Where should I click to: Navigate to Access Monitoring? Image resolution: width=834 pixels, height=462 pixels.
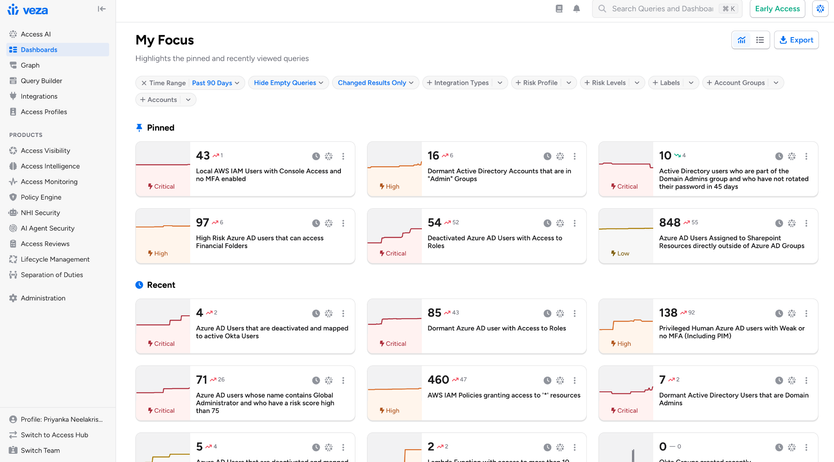coord(57,181)
